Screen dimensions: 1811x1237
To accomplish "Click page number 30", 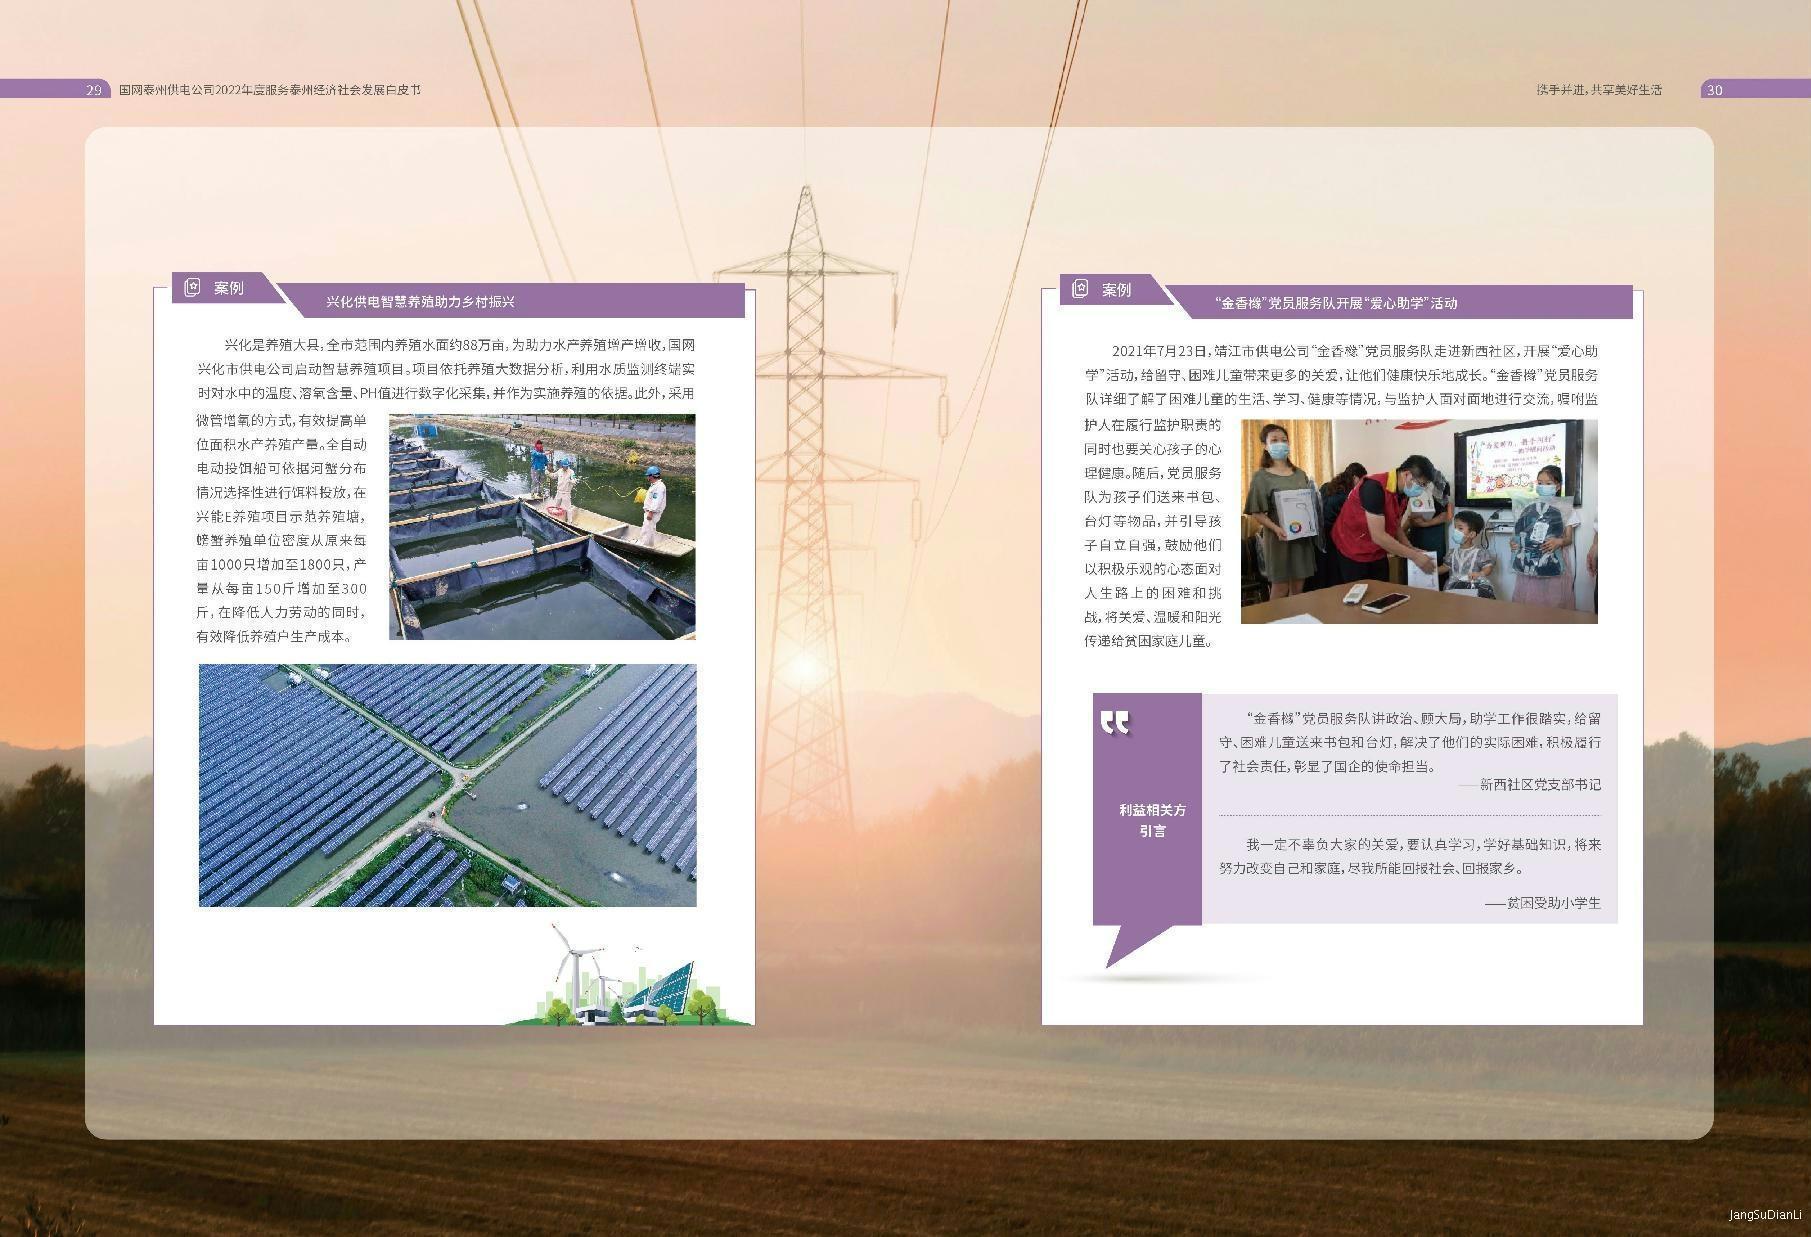I will 1714,90.
